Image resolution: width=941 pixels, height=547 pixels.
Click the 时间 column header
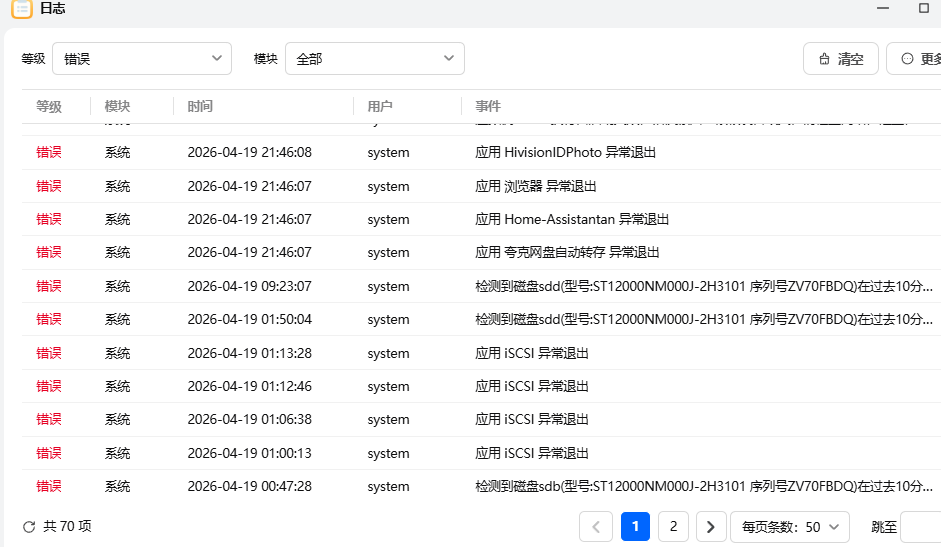point(200,107)
